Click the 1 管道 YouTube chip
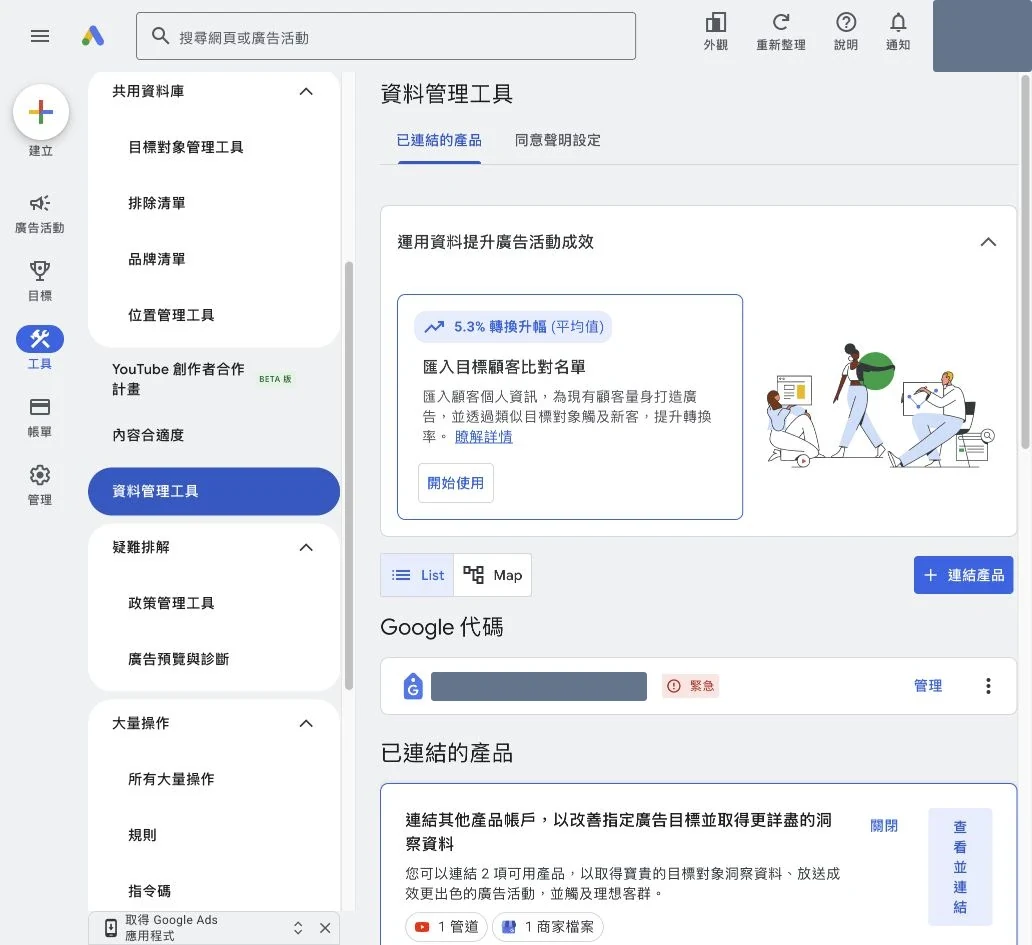Screen dimensions: 1032x945 point(446,927)
